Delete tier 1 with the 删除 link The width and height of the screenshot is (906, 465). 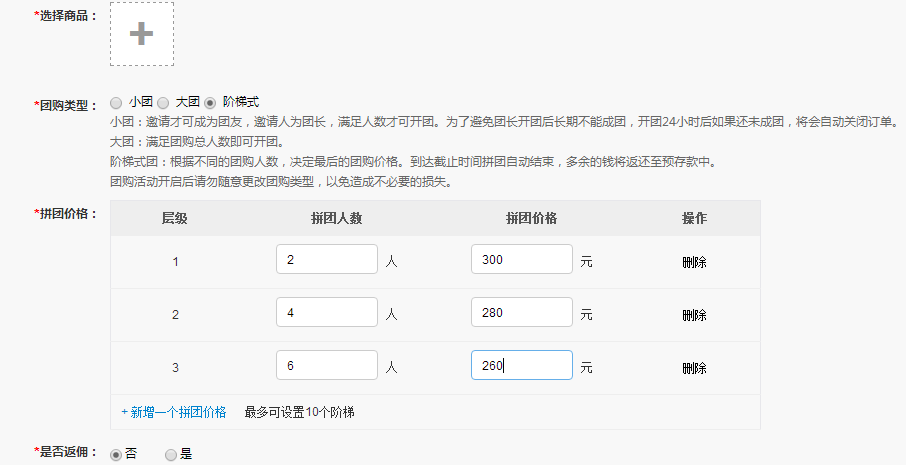694,262
